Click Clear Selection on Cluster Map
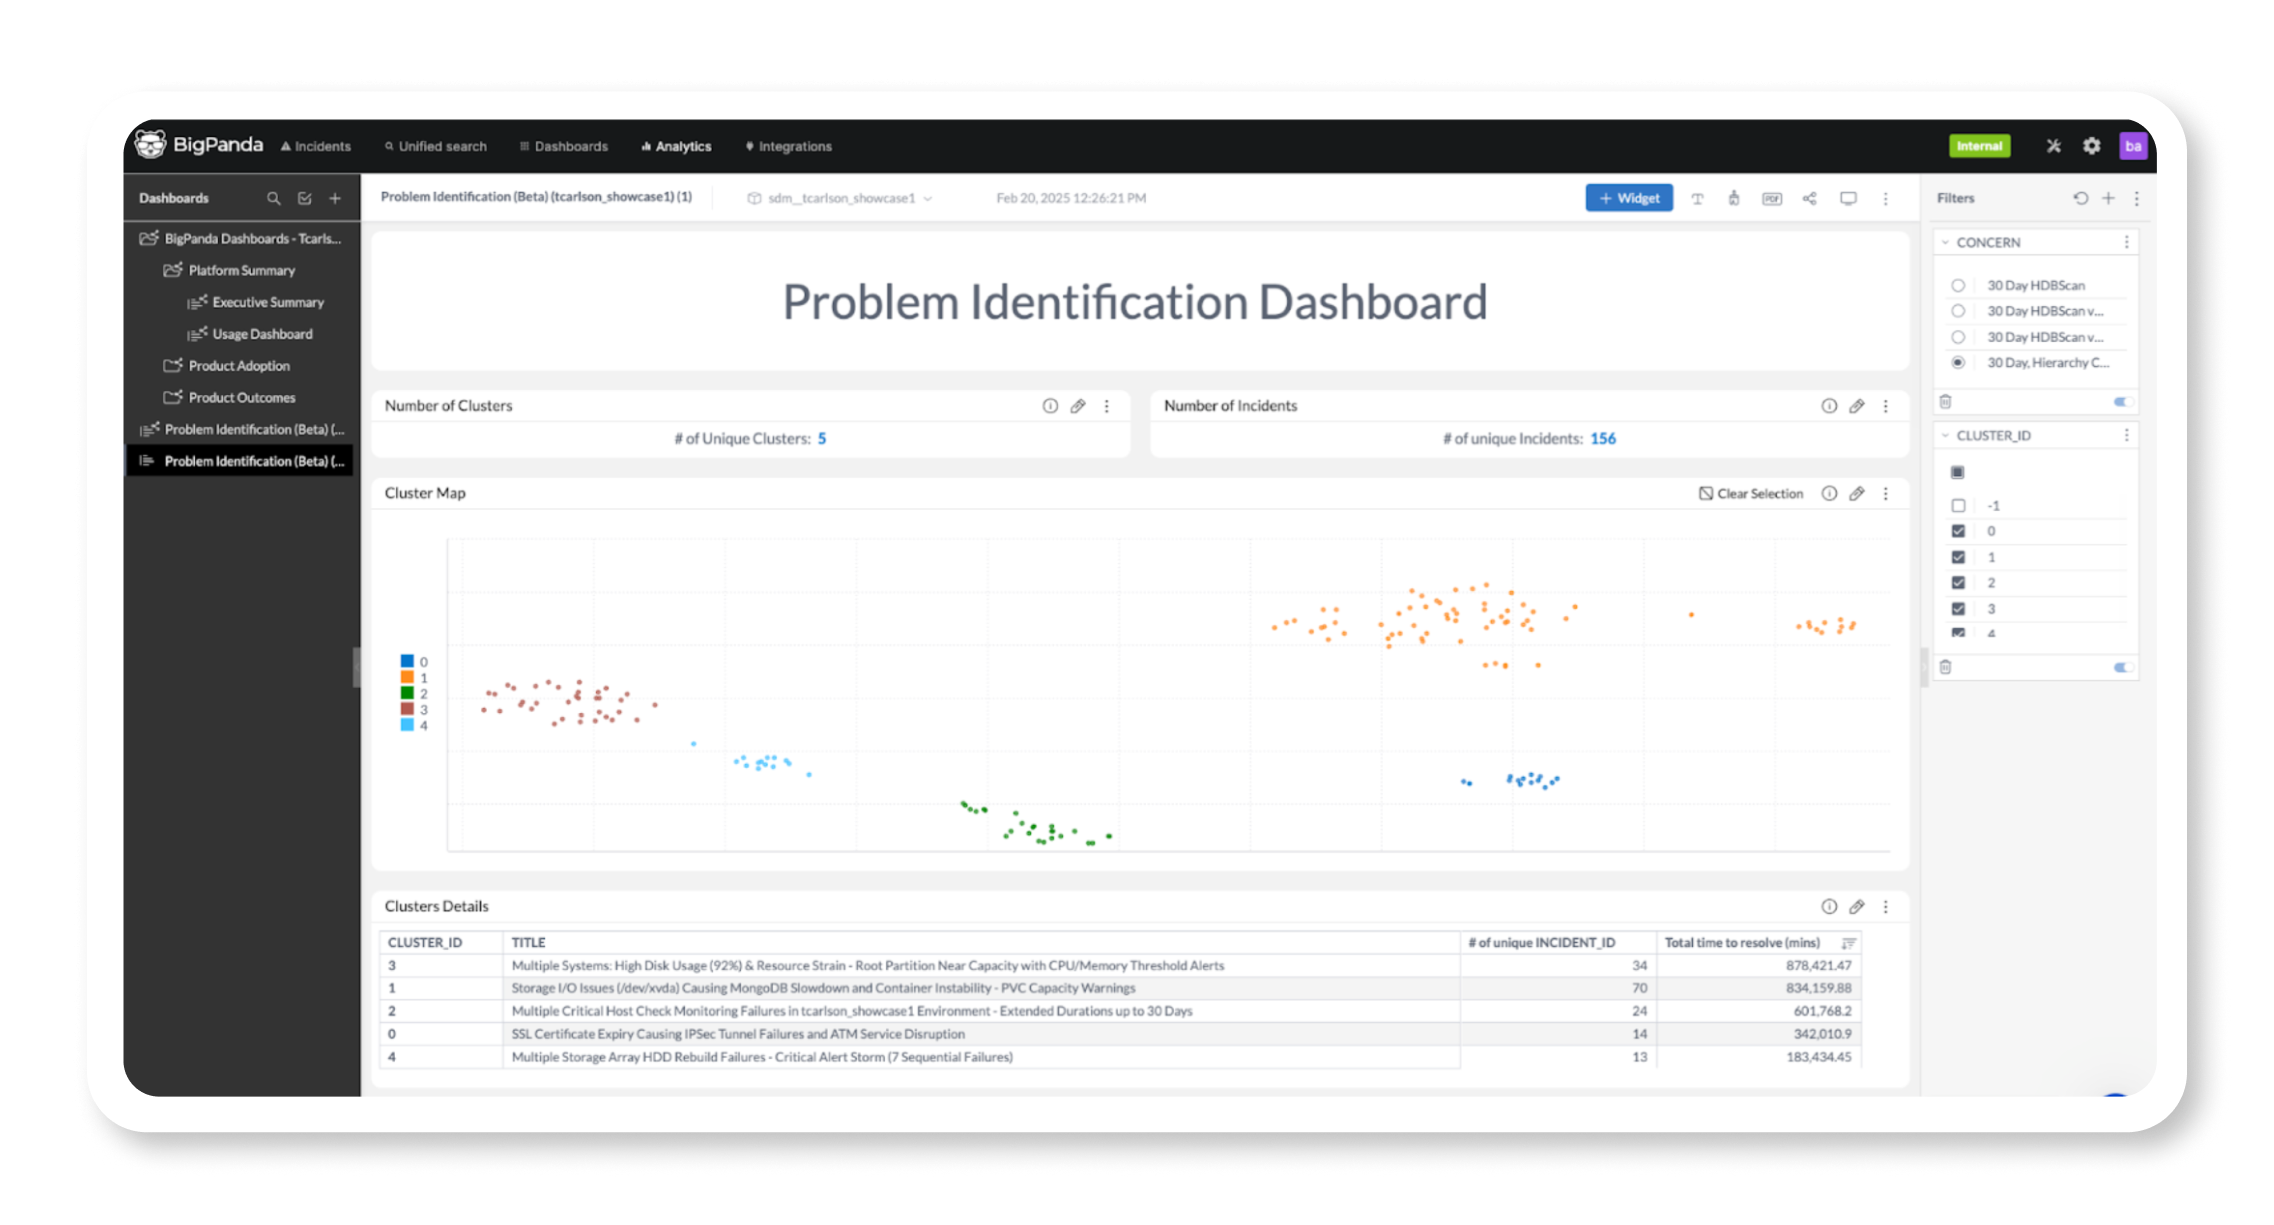The height and width of the screenshot is (1225, 2274). click(1750, 493)
